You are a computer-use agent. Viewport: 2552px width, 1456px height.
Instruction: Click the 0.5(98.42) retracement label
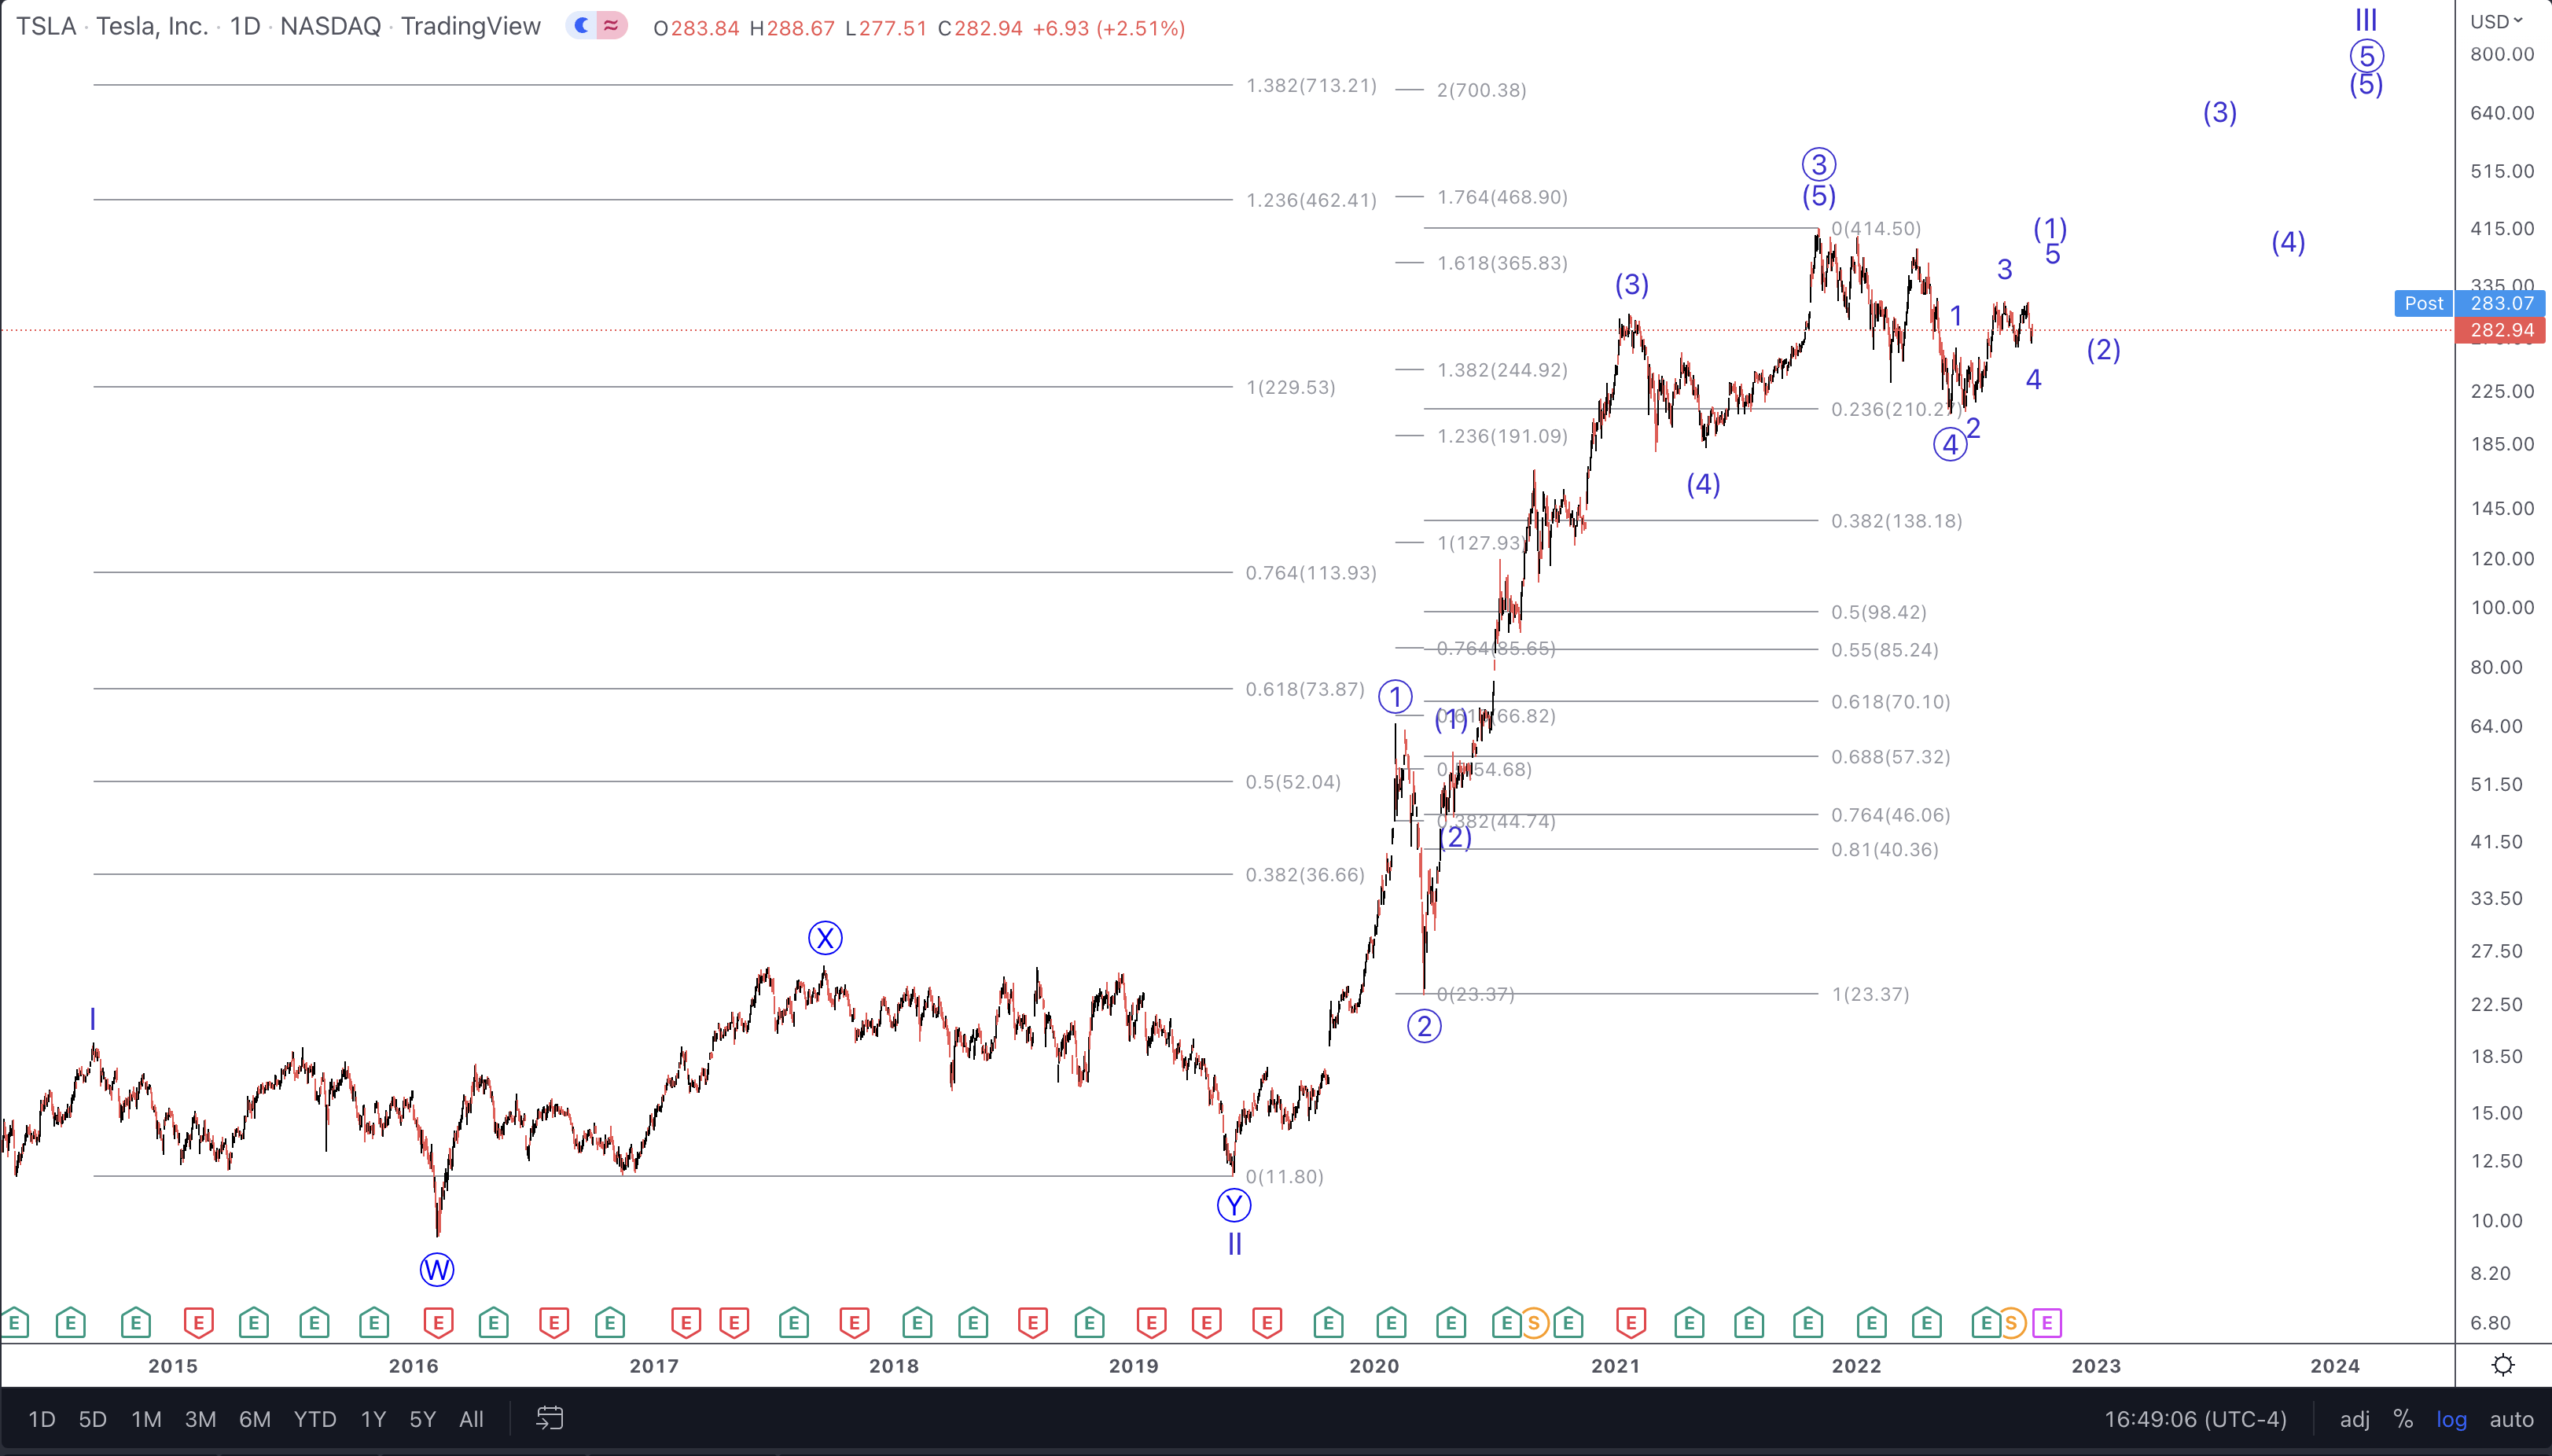(1878, 612)
